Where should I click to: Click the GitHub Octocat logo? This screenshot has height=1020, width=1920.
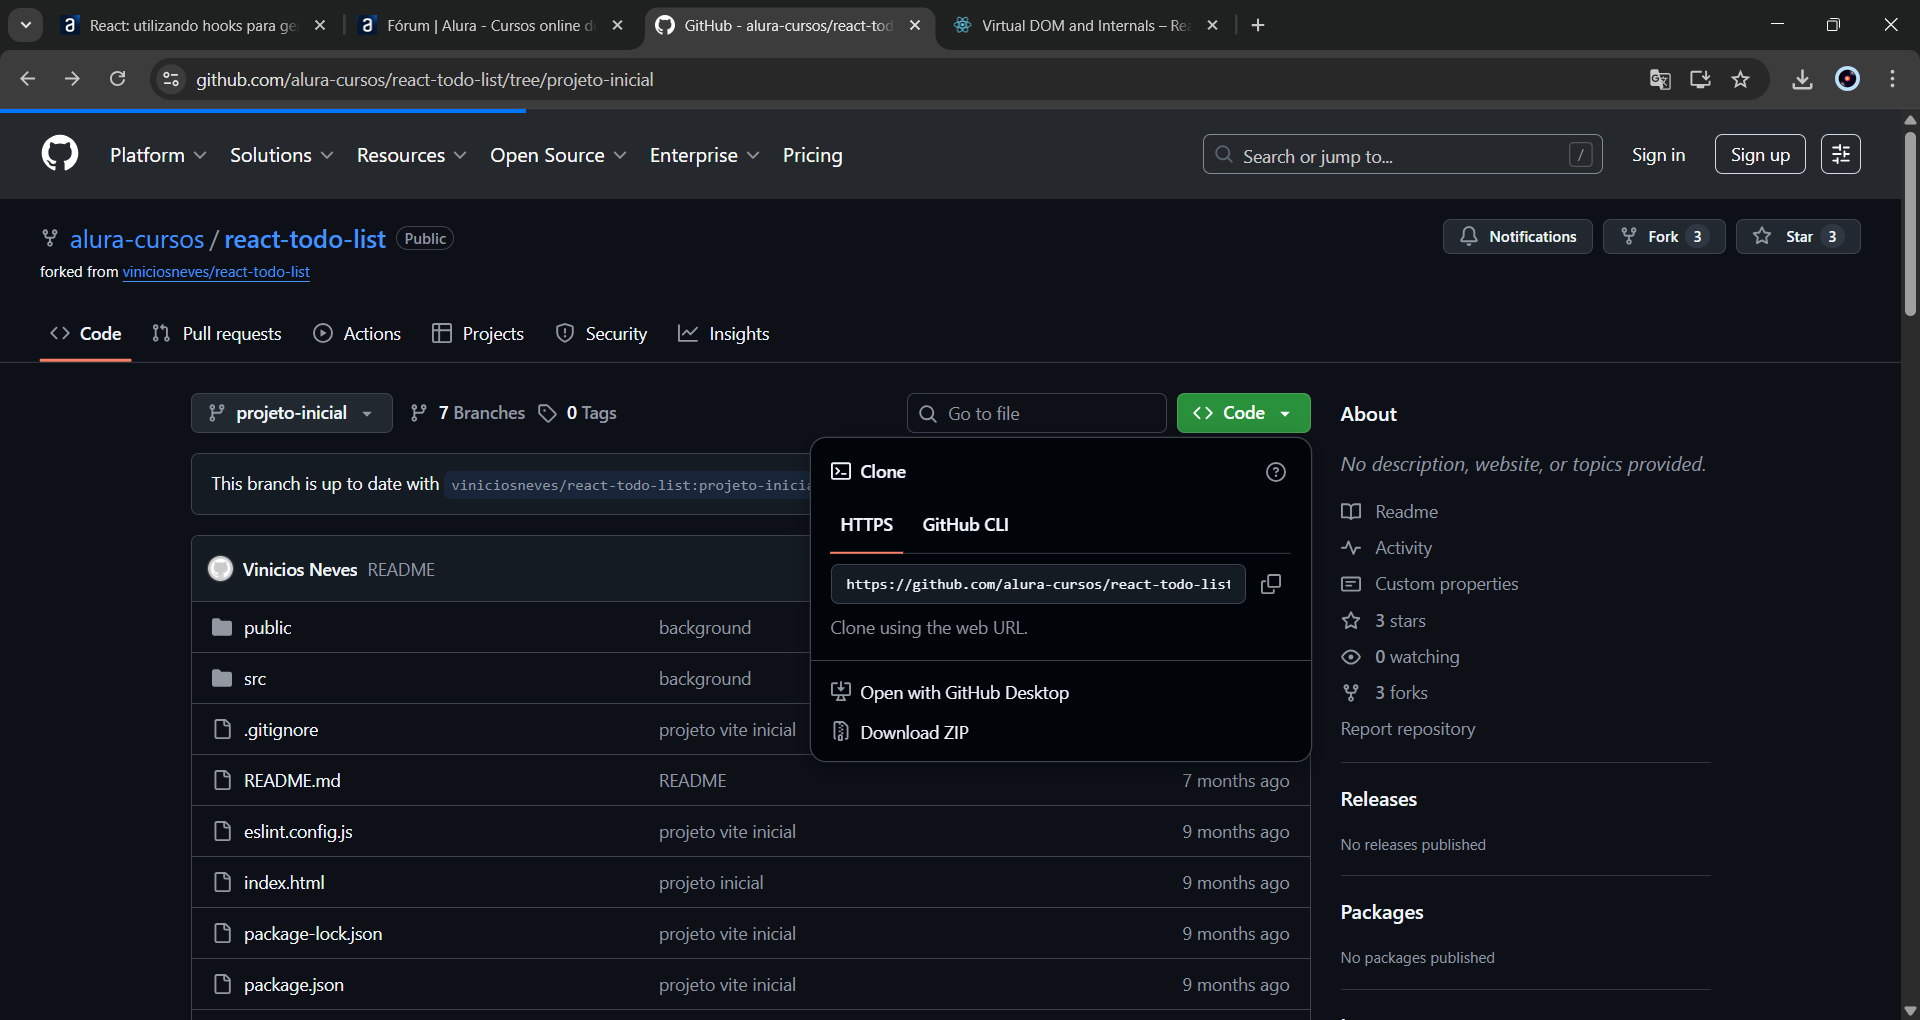60,154
